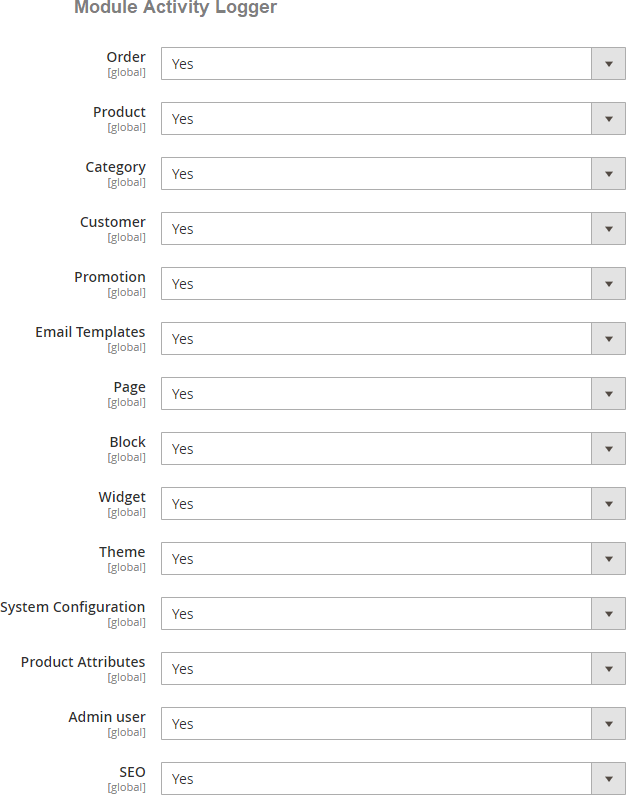
Task: Click the Module Activity Logger heading
Action: coord(175,8)
